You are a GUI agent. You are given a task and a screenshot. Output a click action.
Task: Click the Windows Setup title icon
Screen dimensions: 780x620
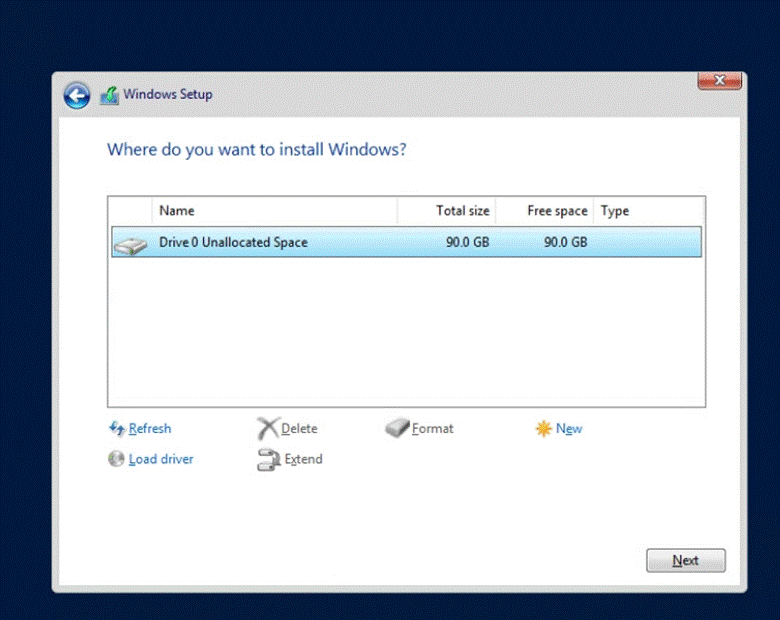pos(109,95)
